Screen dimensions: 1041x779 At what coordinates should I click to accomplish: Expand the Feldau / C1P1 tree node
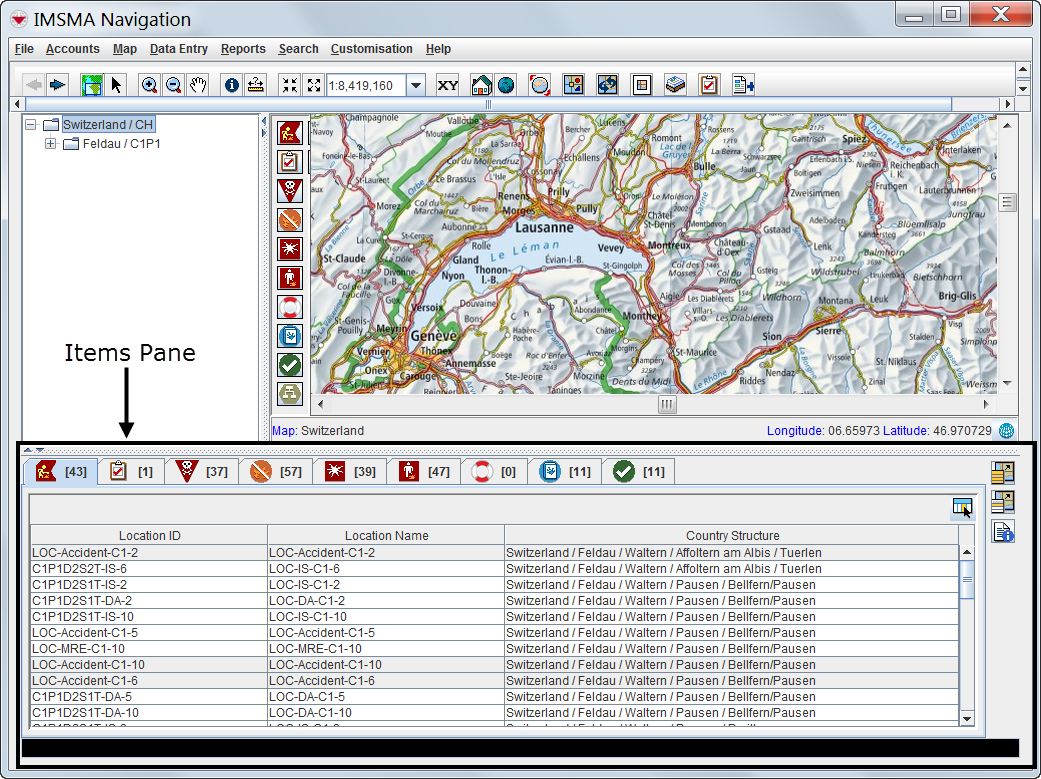(51, 144)
